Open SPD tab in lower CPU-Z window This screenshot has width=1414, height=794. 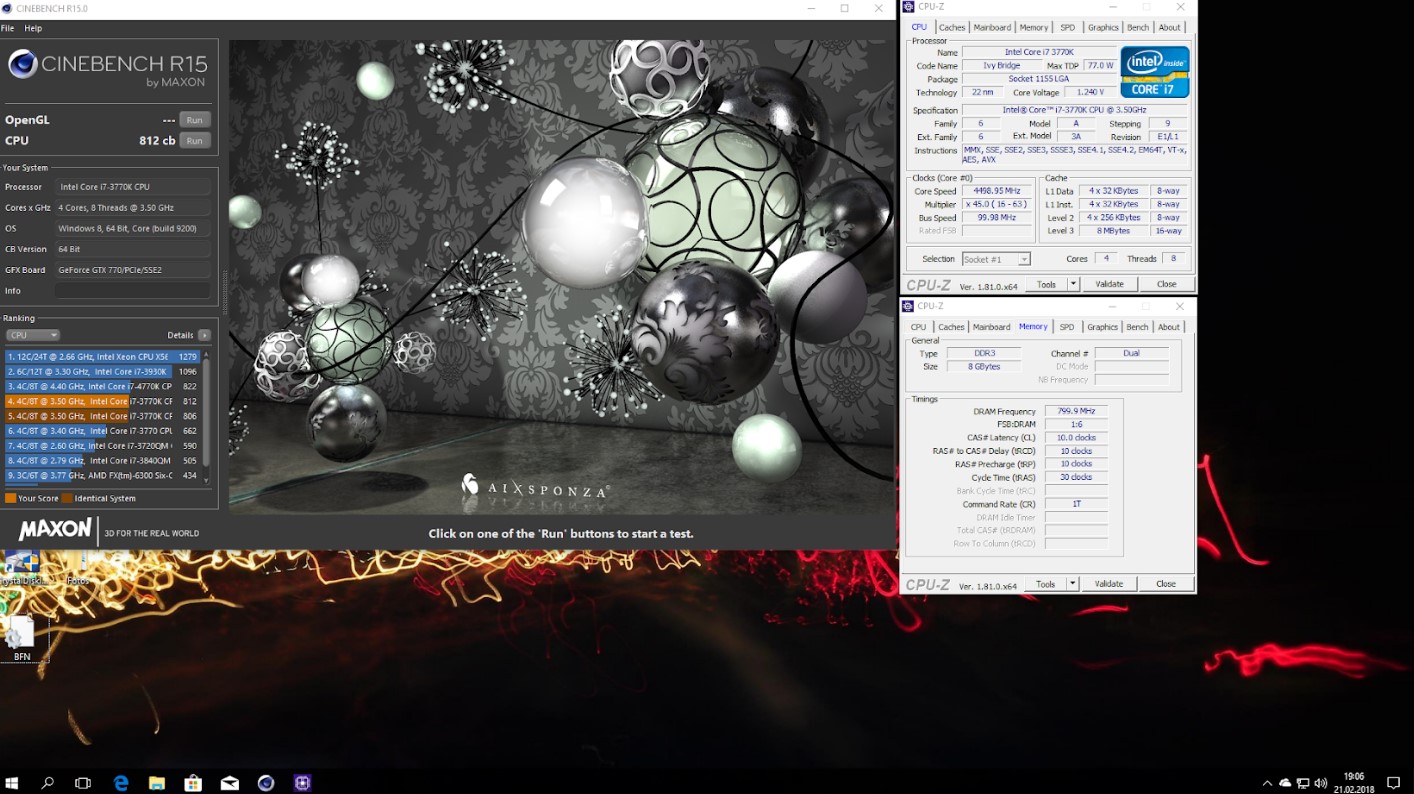[1067, 327]
